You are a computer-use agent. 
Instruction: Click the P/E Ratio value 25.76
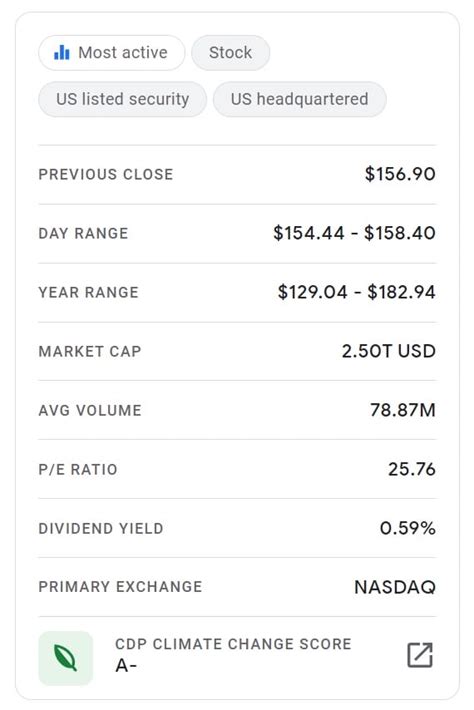tap(412, 469)
